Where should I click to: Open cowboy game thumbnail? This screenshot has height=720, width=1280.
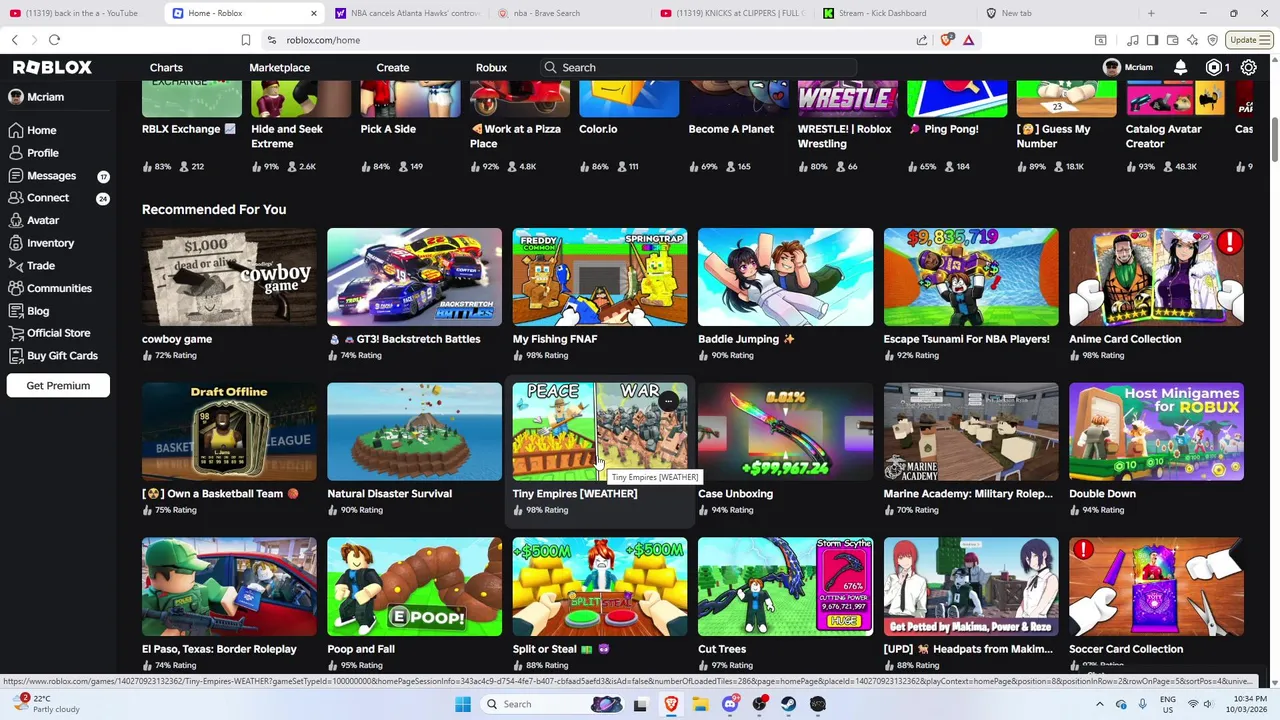[229, 277]
